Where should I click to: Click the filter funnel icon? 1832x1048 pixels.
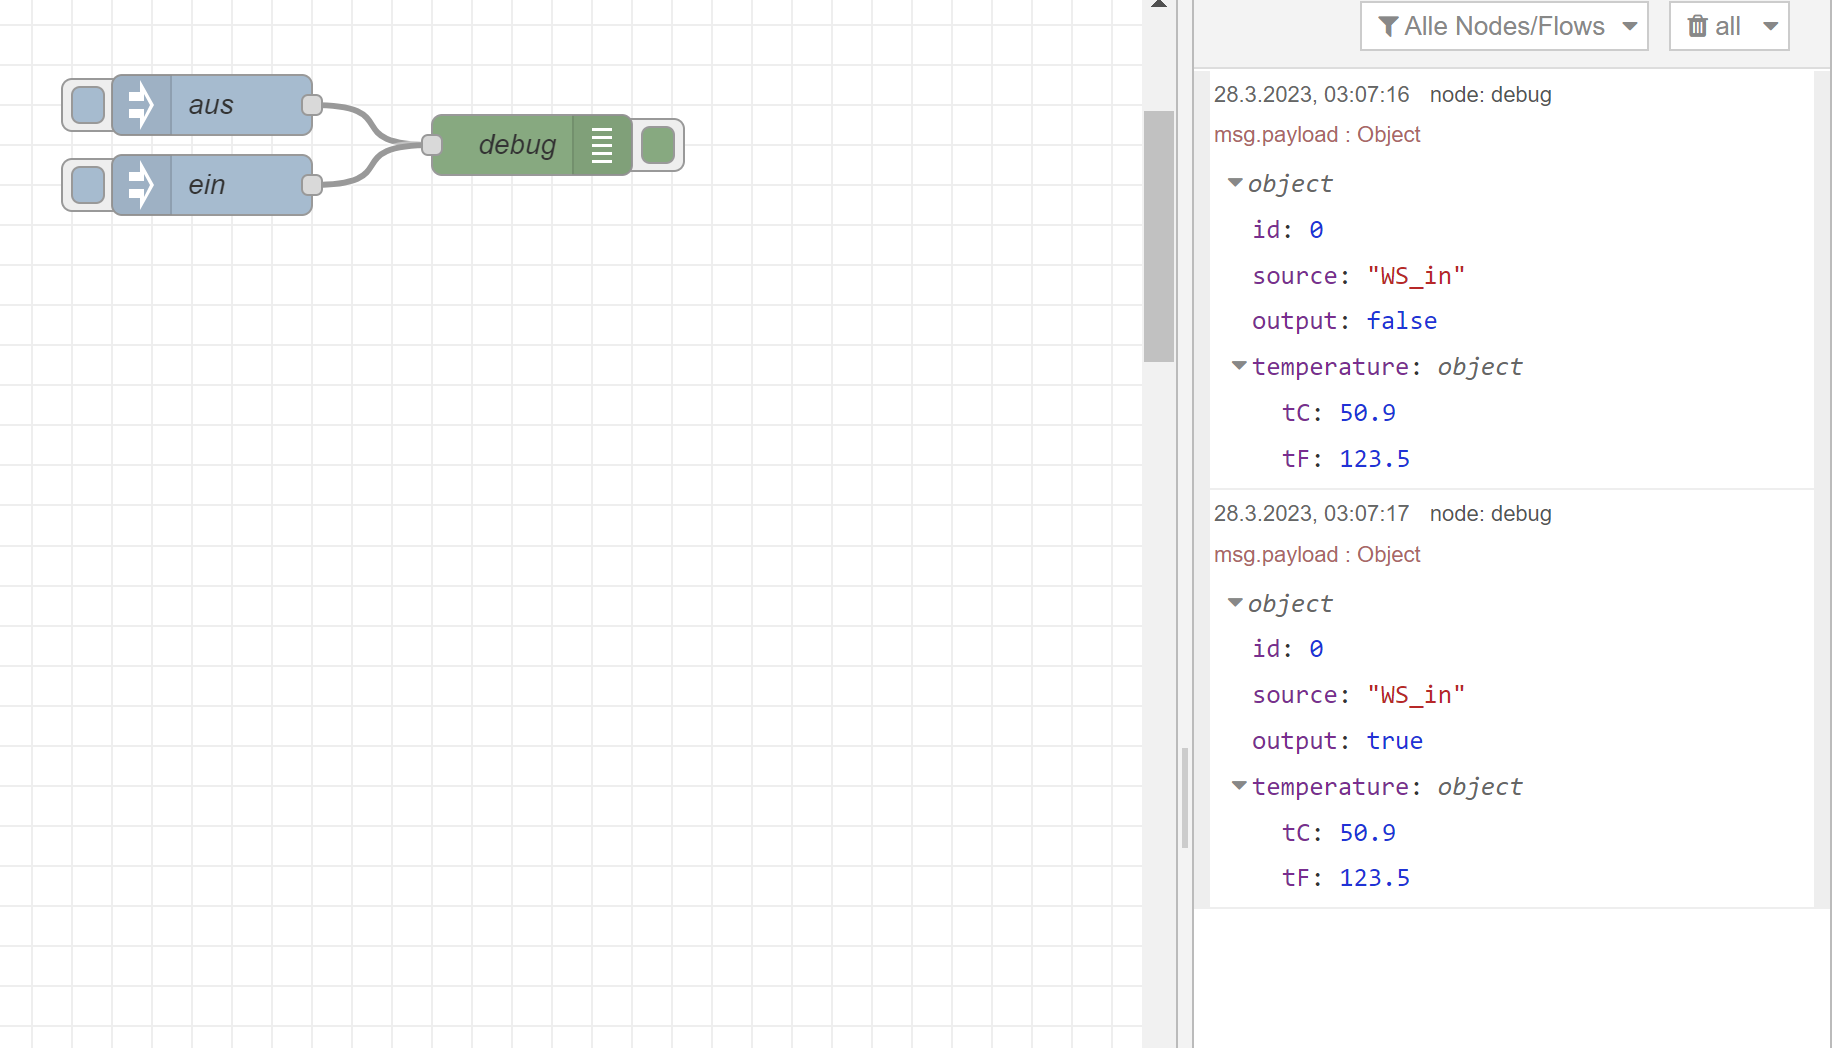[1388, 26]
